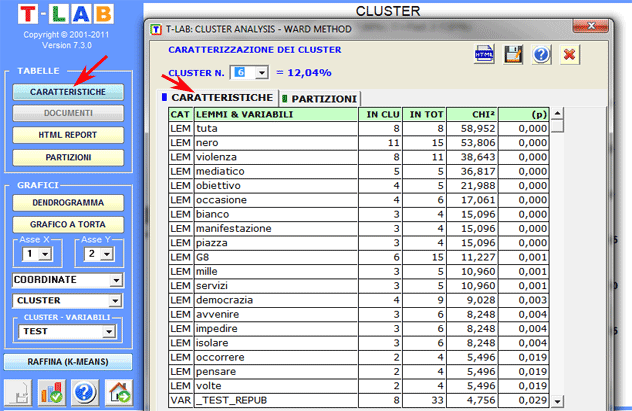Select the lemma 'violenza' cell
This screenshot has width=632, height=411.
[276, 157]
